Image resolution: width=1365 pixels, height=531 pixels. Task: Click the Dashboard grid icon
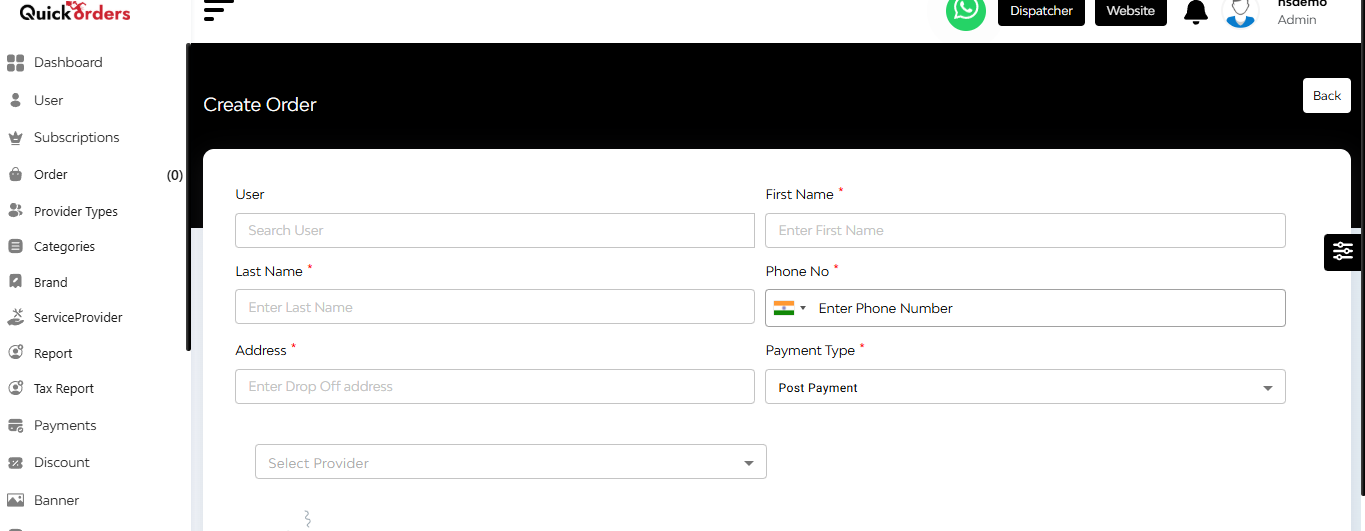click(x=15, y=63)
